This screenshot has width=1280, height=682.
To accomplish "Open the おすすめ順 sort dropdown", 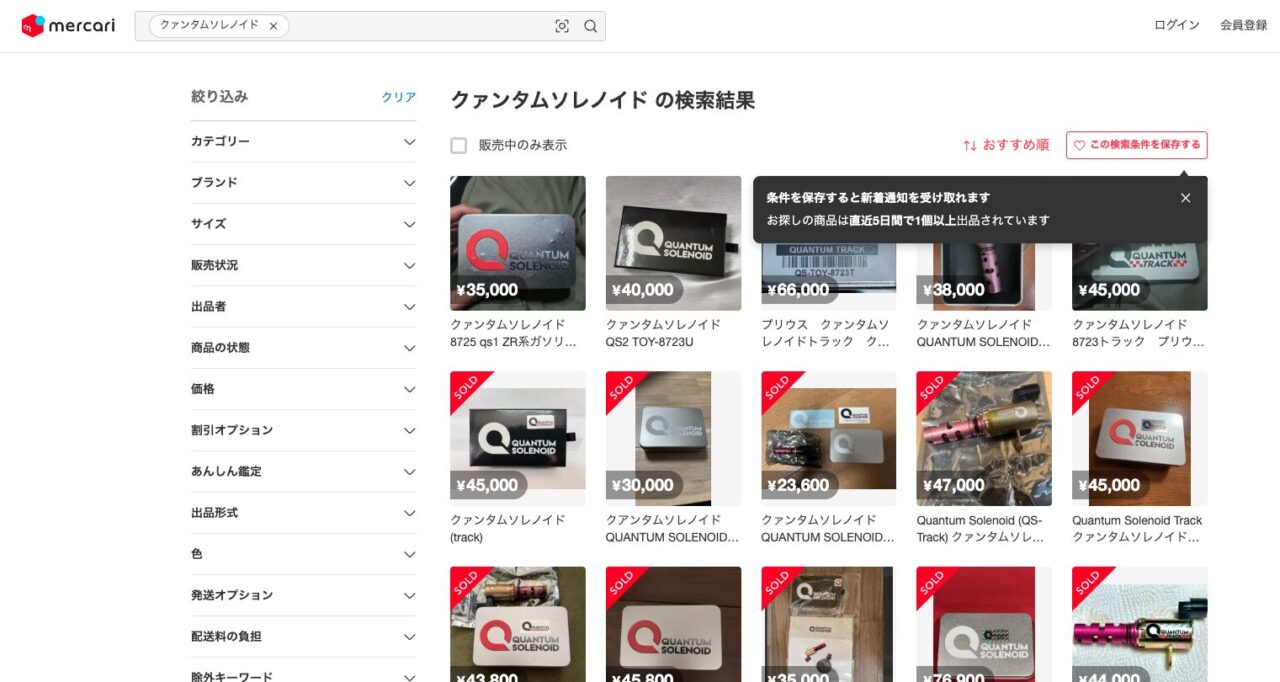I will pos(1006,145).
